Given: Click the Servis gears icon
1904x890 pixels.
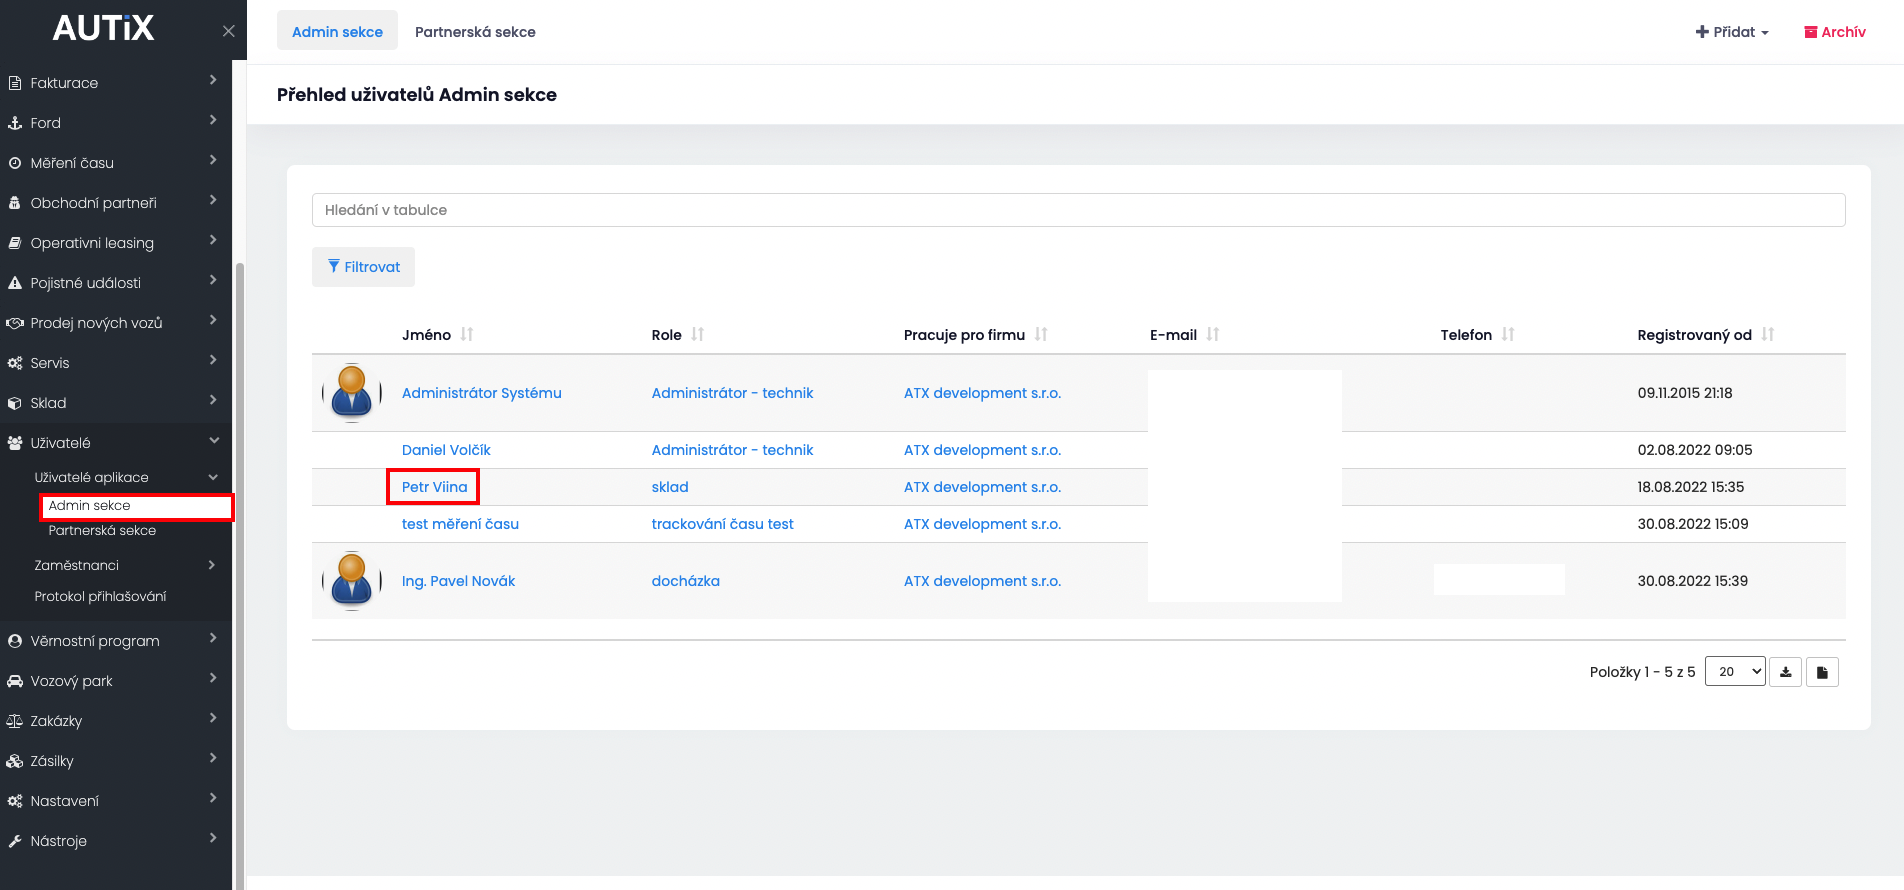Looking at the screenshot, I should pyautogui.click(x=15, y=363).
